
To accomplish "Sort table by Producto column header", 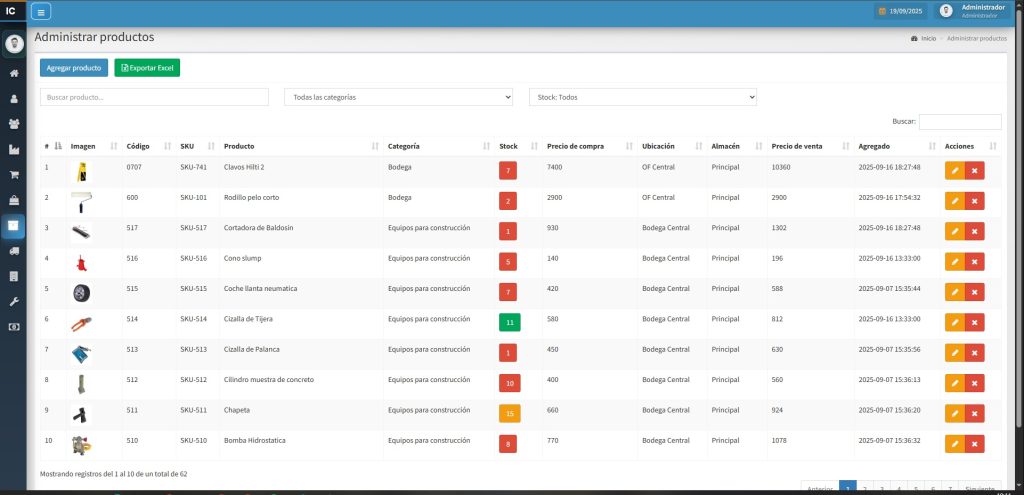I will point(238,146).
